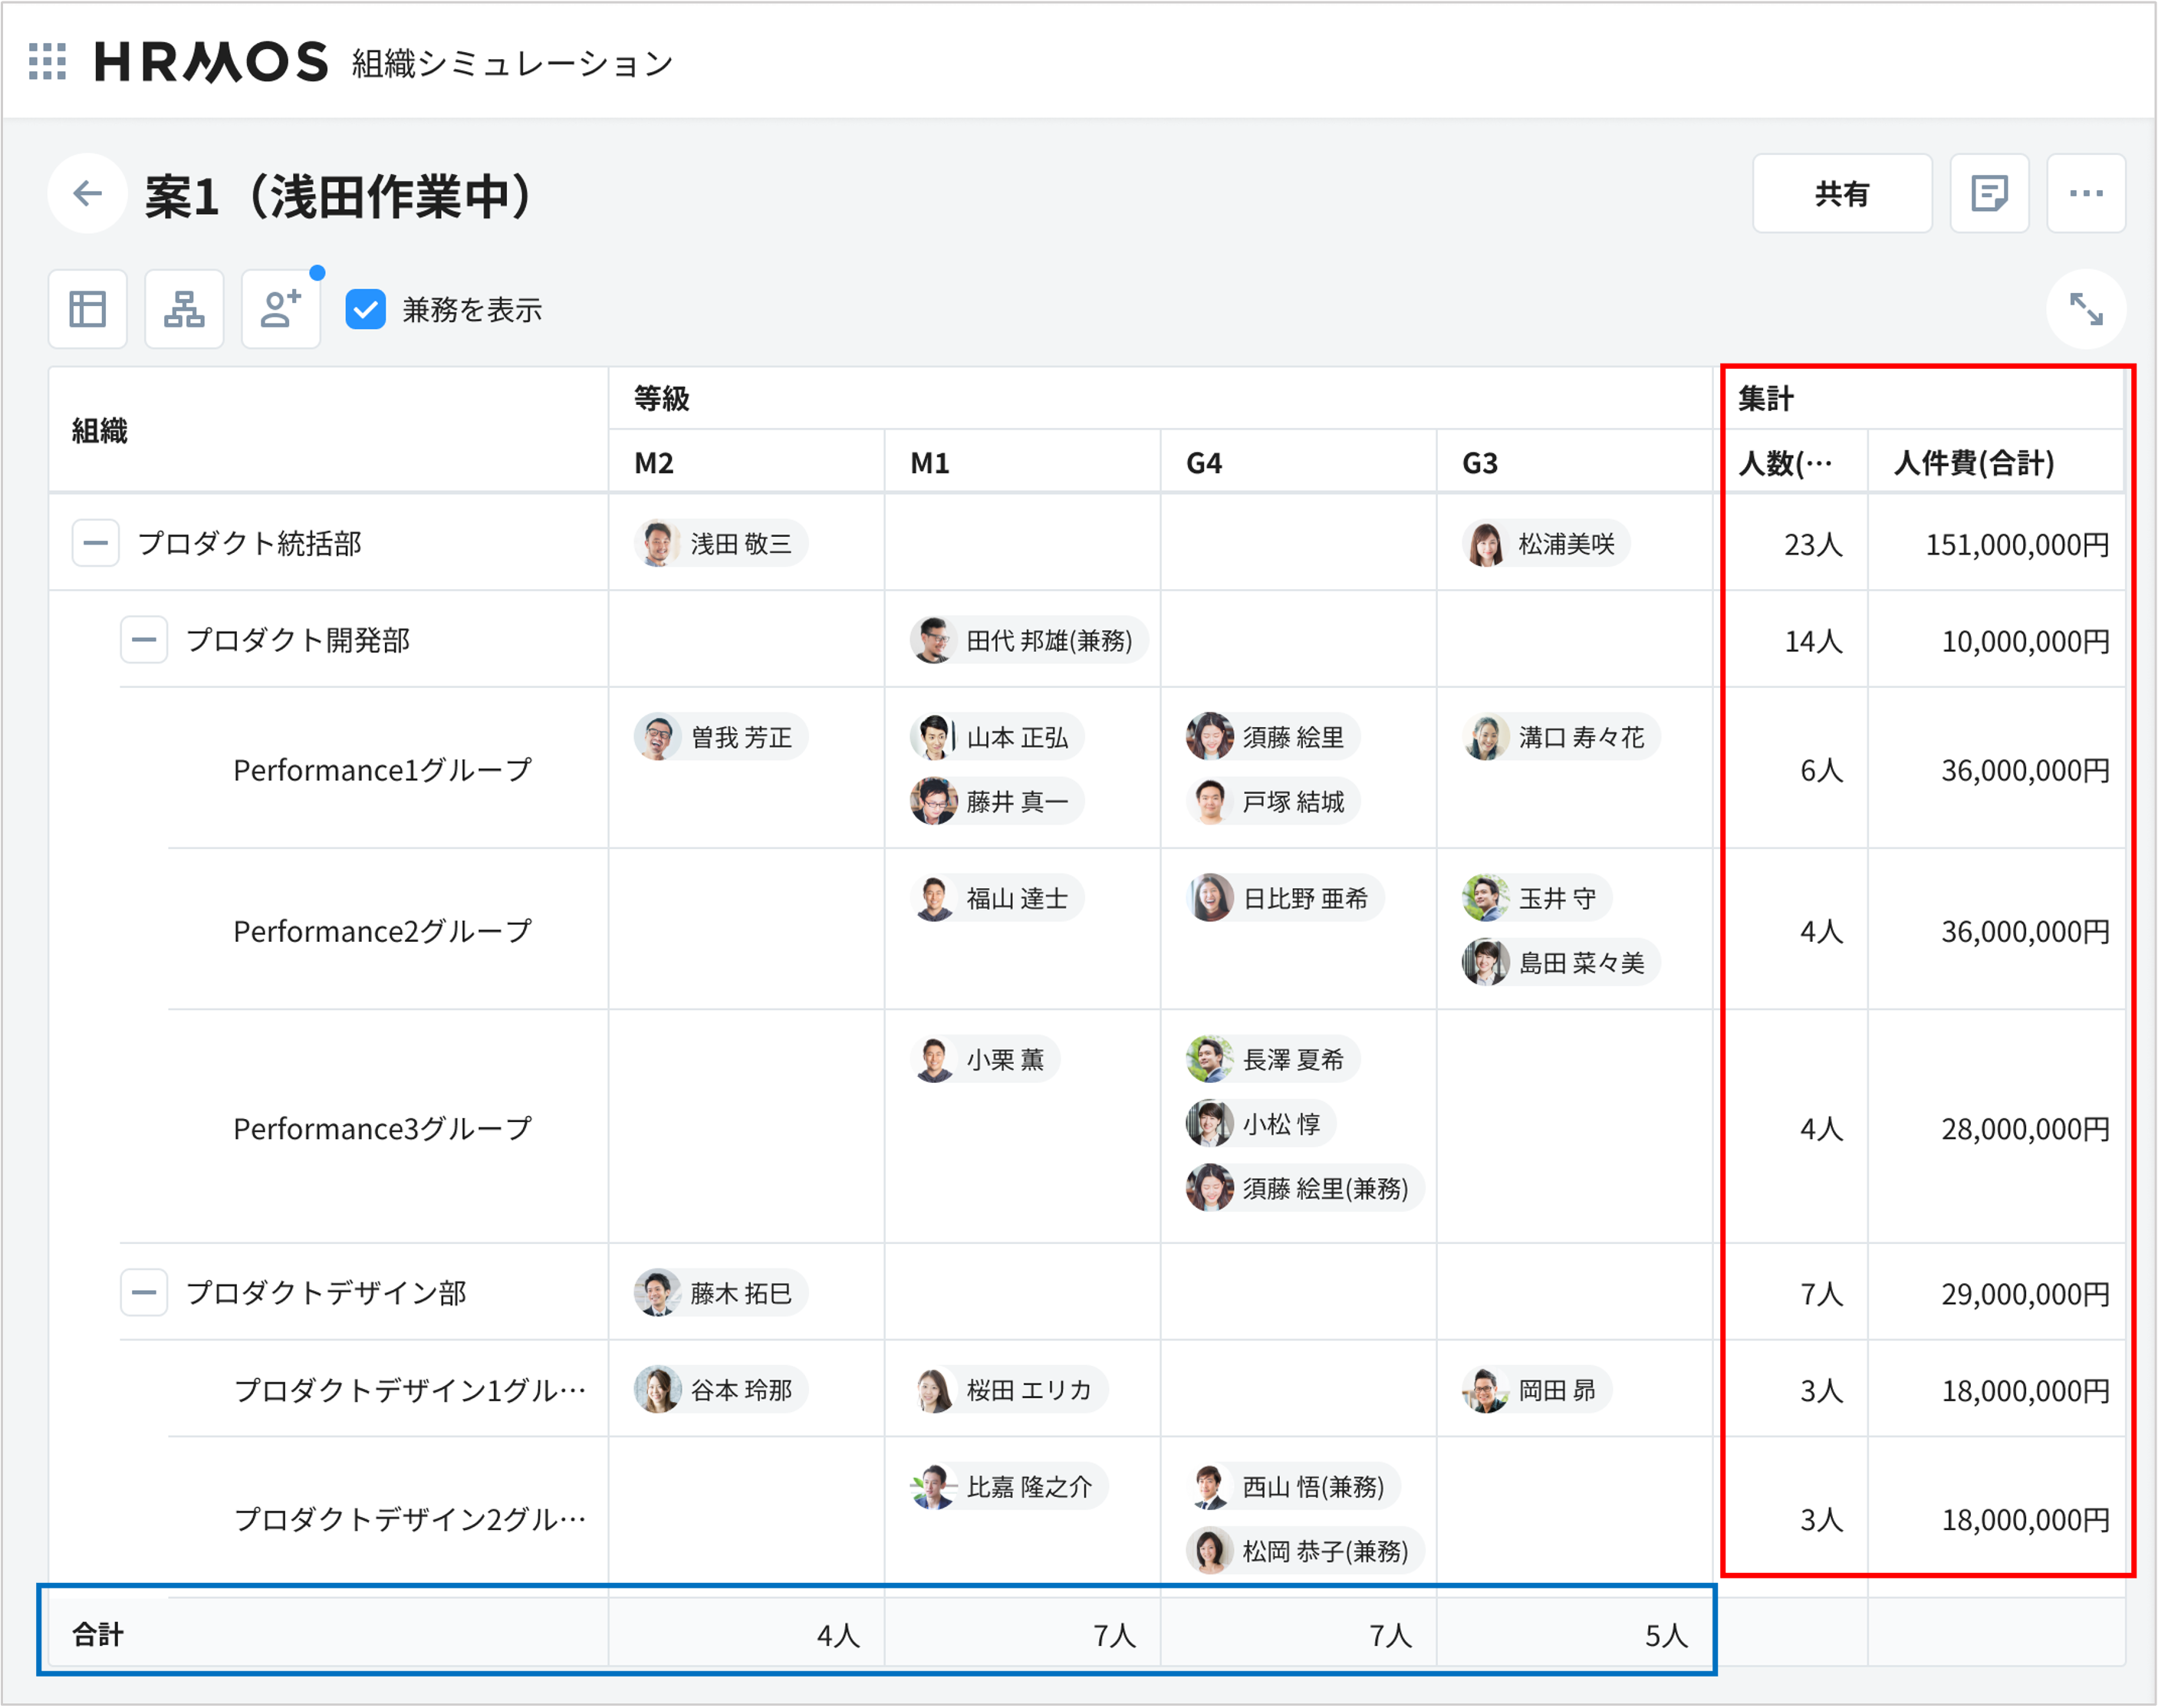The height and width of the screenshot is (1708, 2158).
Task: Click 浅田 敬三 employee chip
Action: click(721, 543)
